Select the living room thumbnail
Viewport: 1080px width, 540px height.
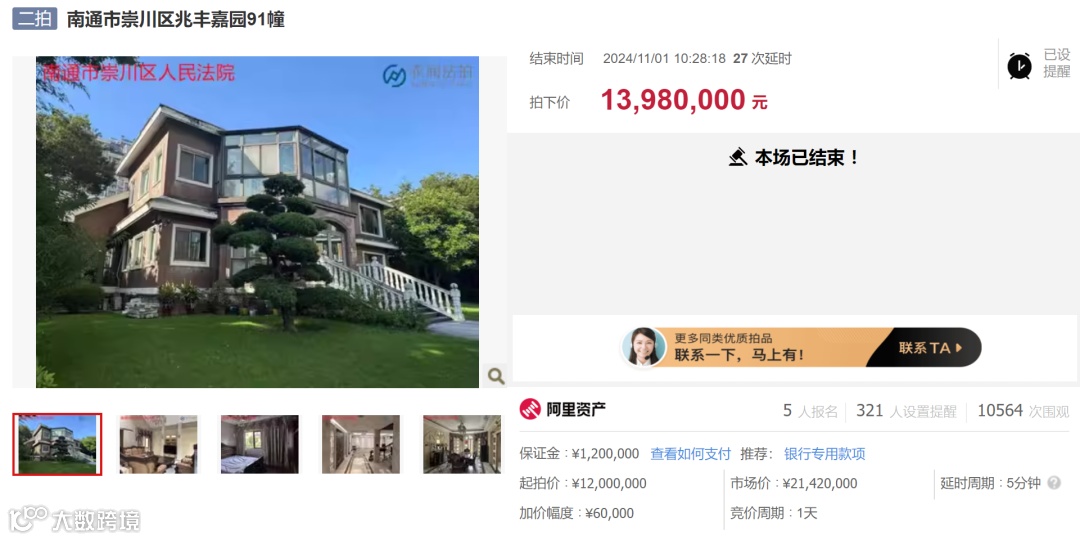158,444
